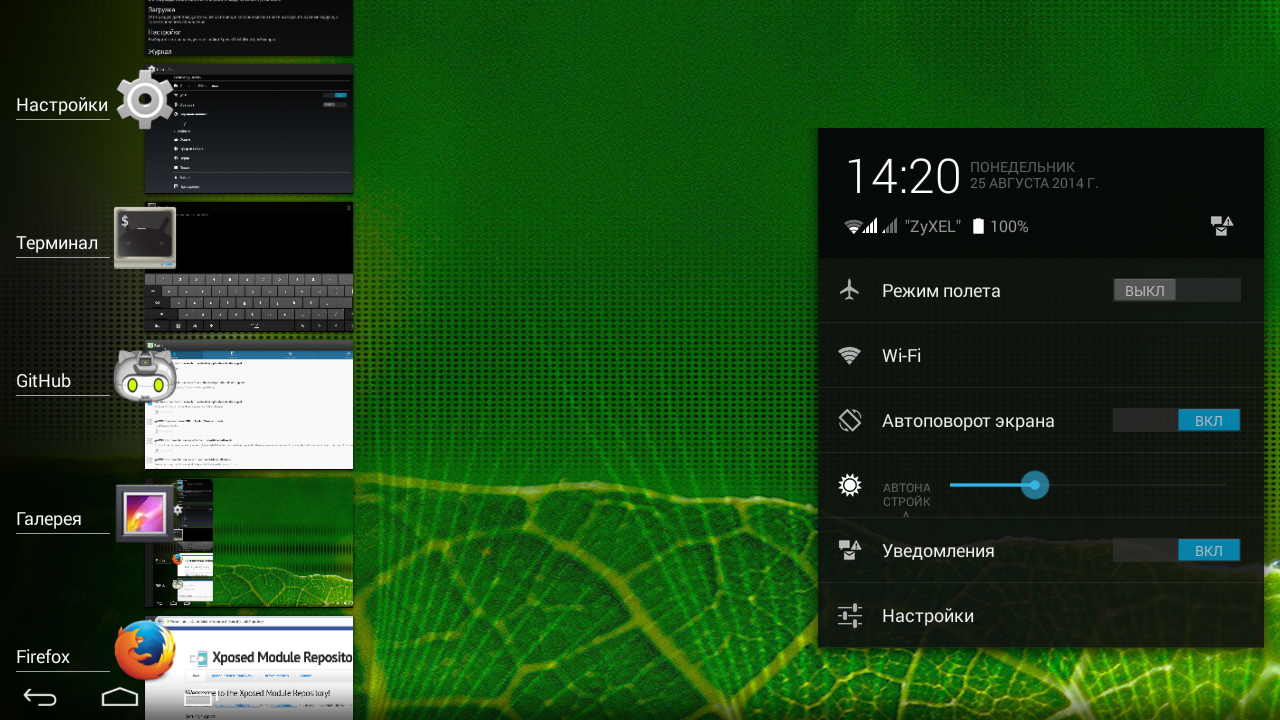Viewport: 1280px width, 720px height.
Task: Switch to Firefox recent app label
Action: point(43,657)
